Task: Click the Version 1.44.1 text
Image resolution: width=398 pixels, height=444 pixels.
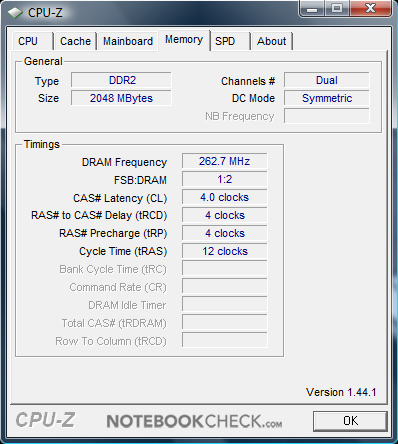Action: [341, 392]
